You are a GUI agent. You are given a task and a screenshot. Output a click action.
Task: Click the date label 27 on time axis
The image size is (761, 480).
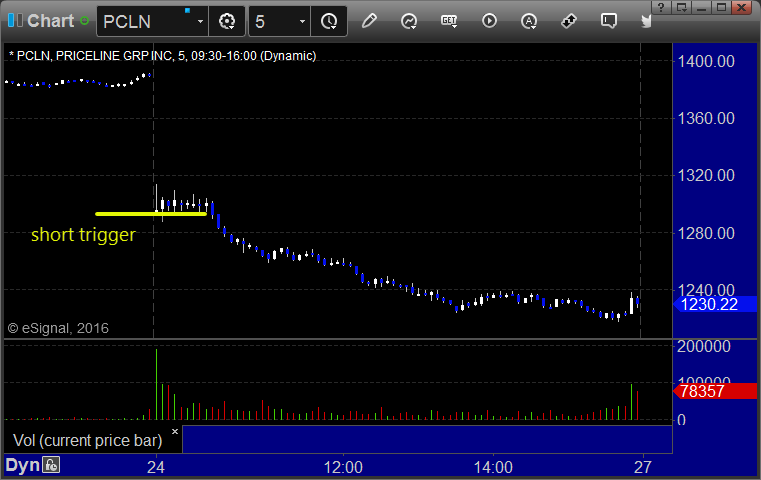tap(643, 467)
